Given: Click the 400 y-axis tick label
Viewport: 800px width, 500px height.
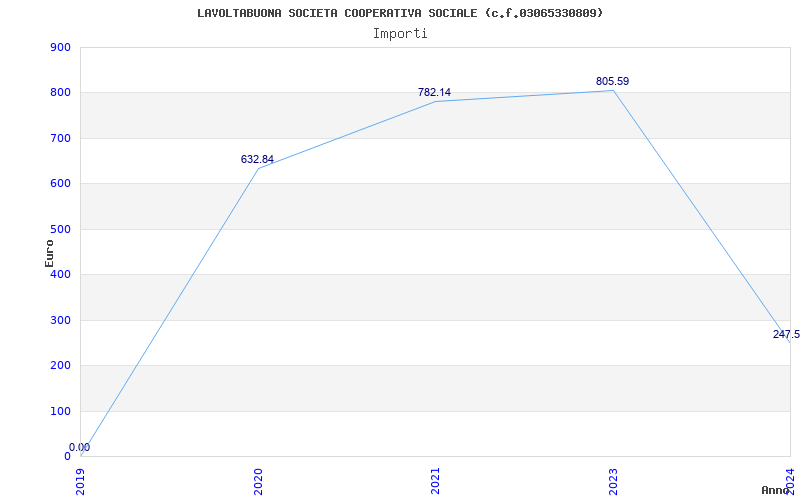Looking at the screenshot, I should tap(60, 274).
